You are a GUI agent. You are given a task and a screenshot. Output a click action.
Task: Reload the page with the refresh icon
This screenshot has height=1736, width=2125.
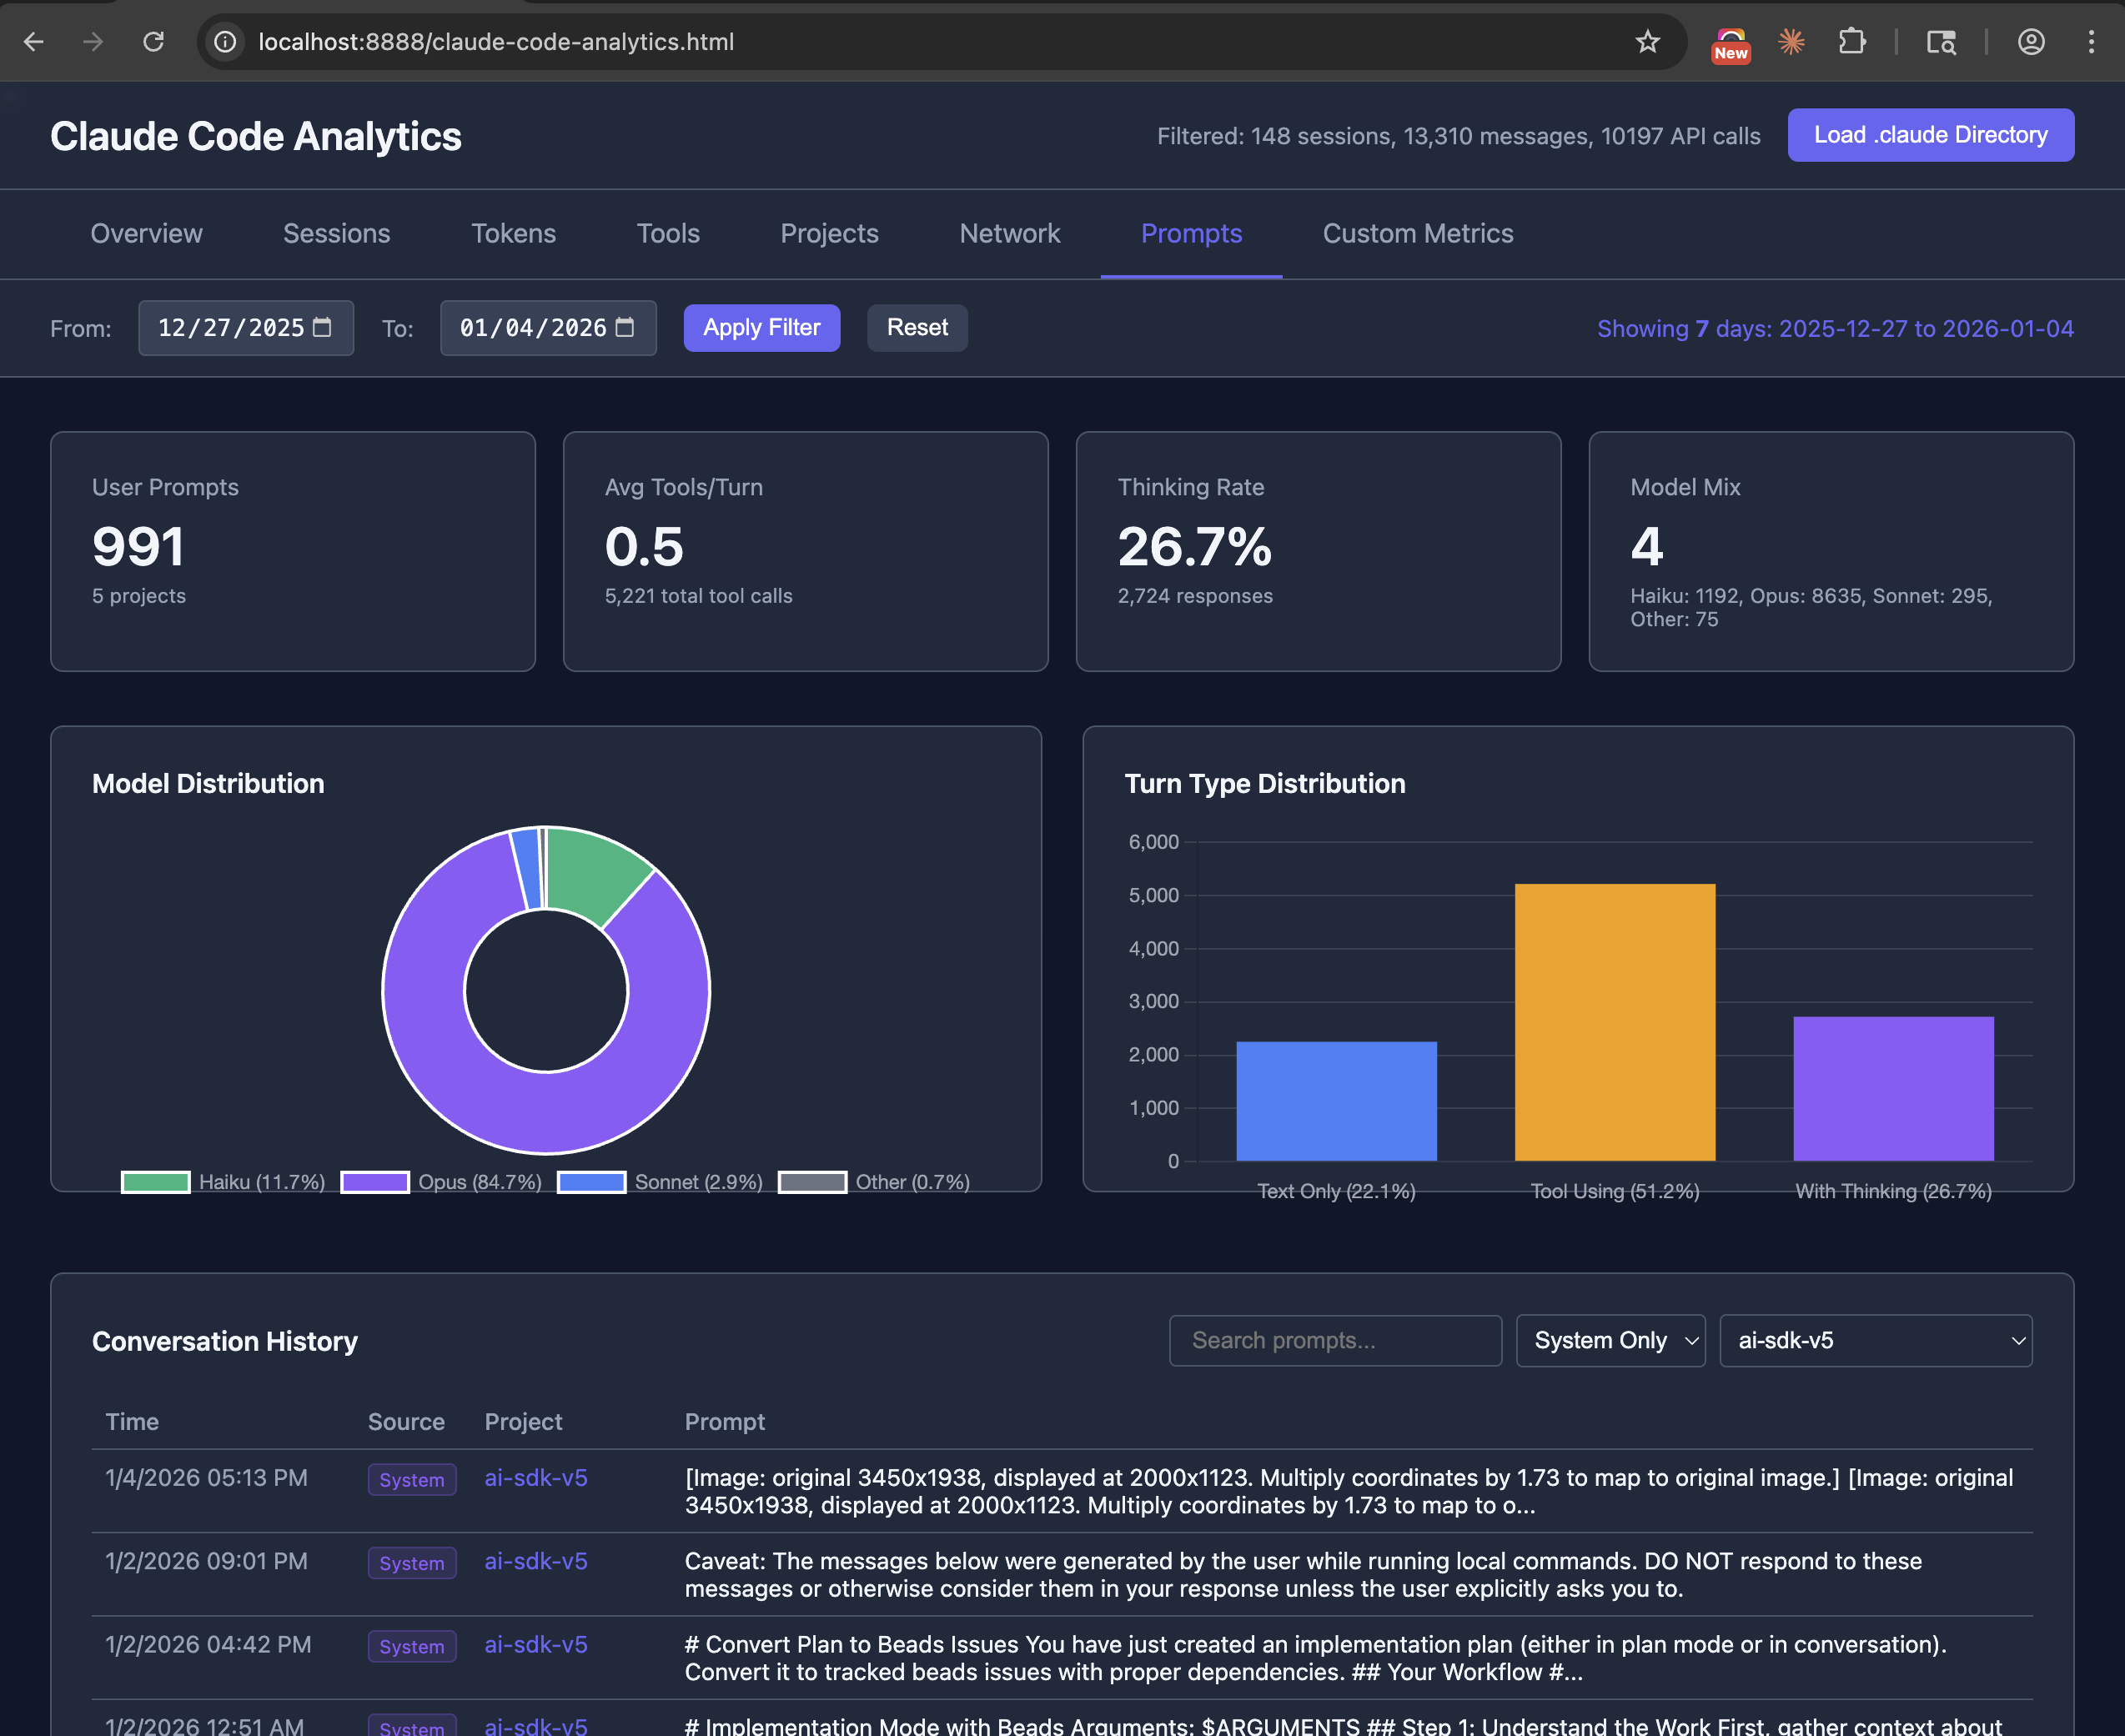click(x=153, y=42)
